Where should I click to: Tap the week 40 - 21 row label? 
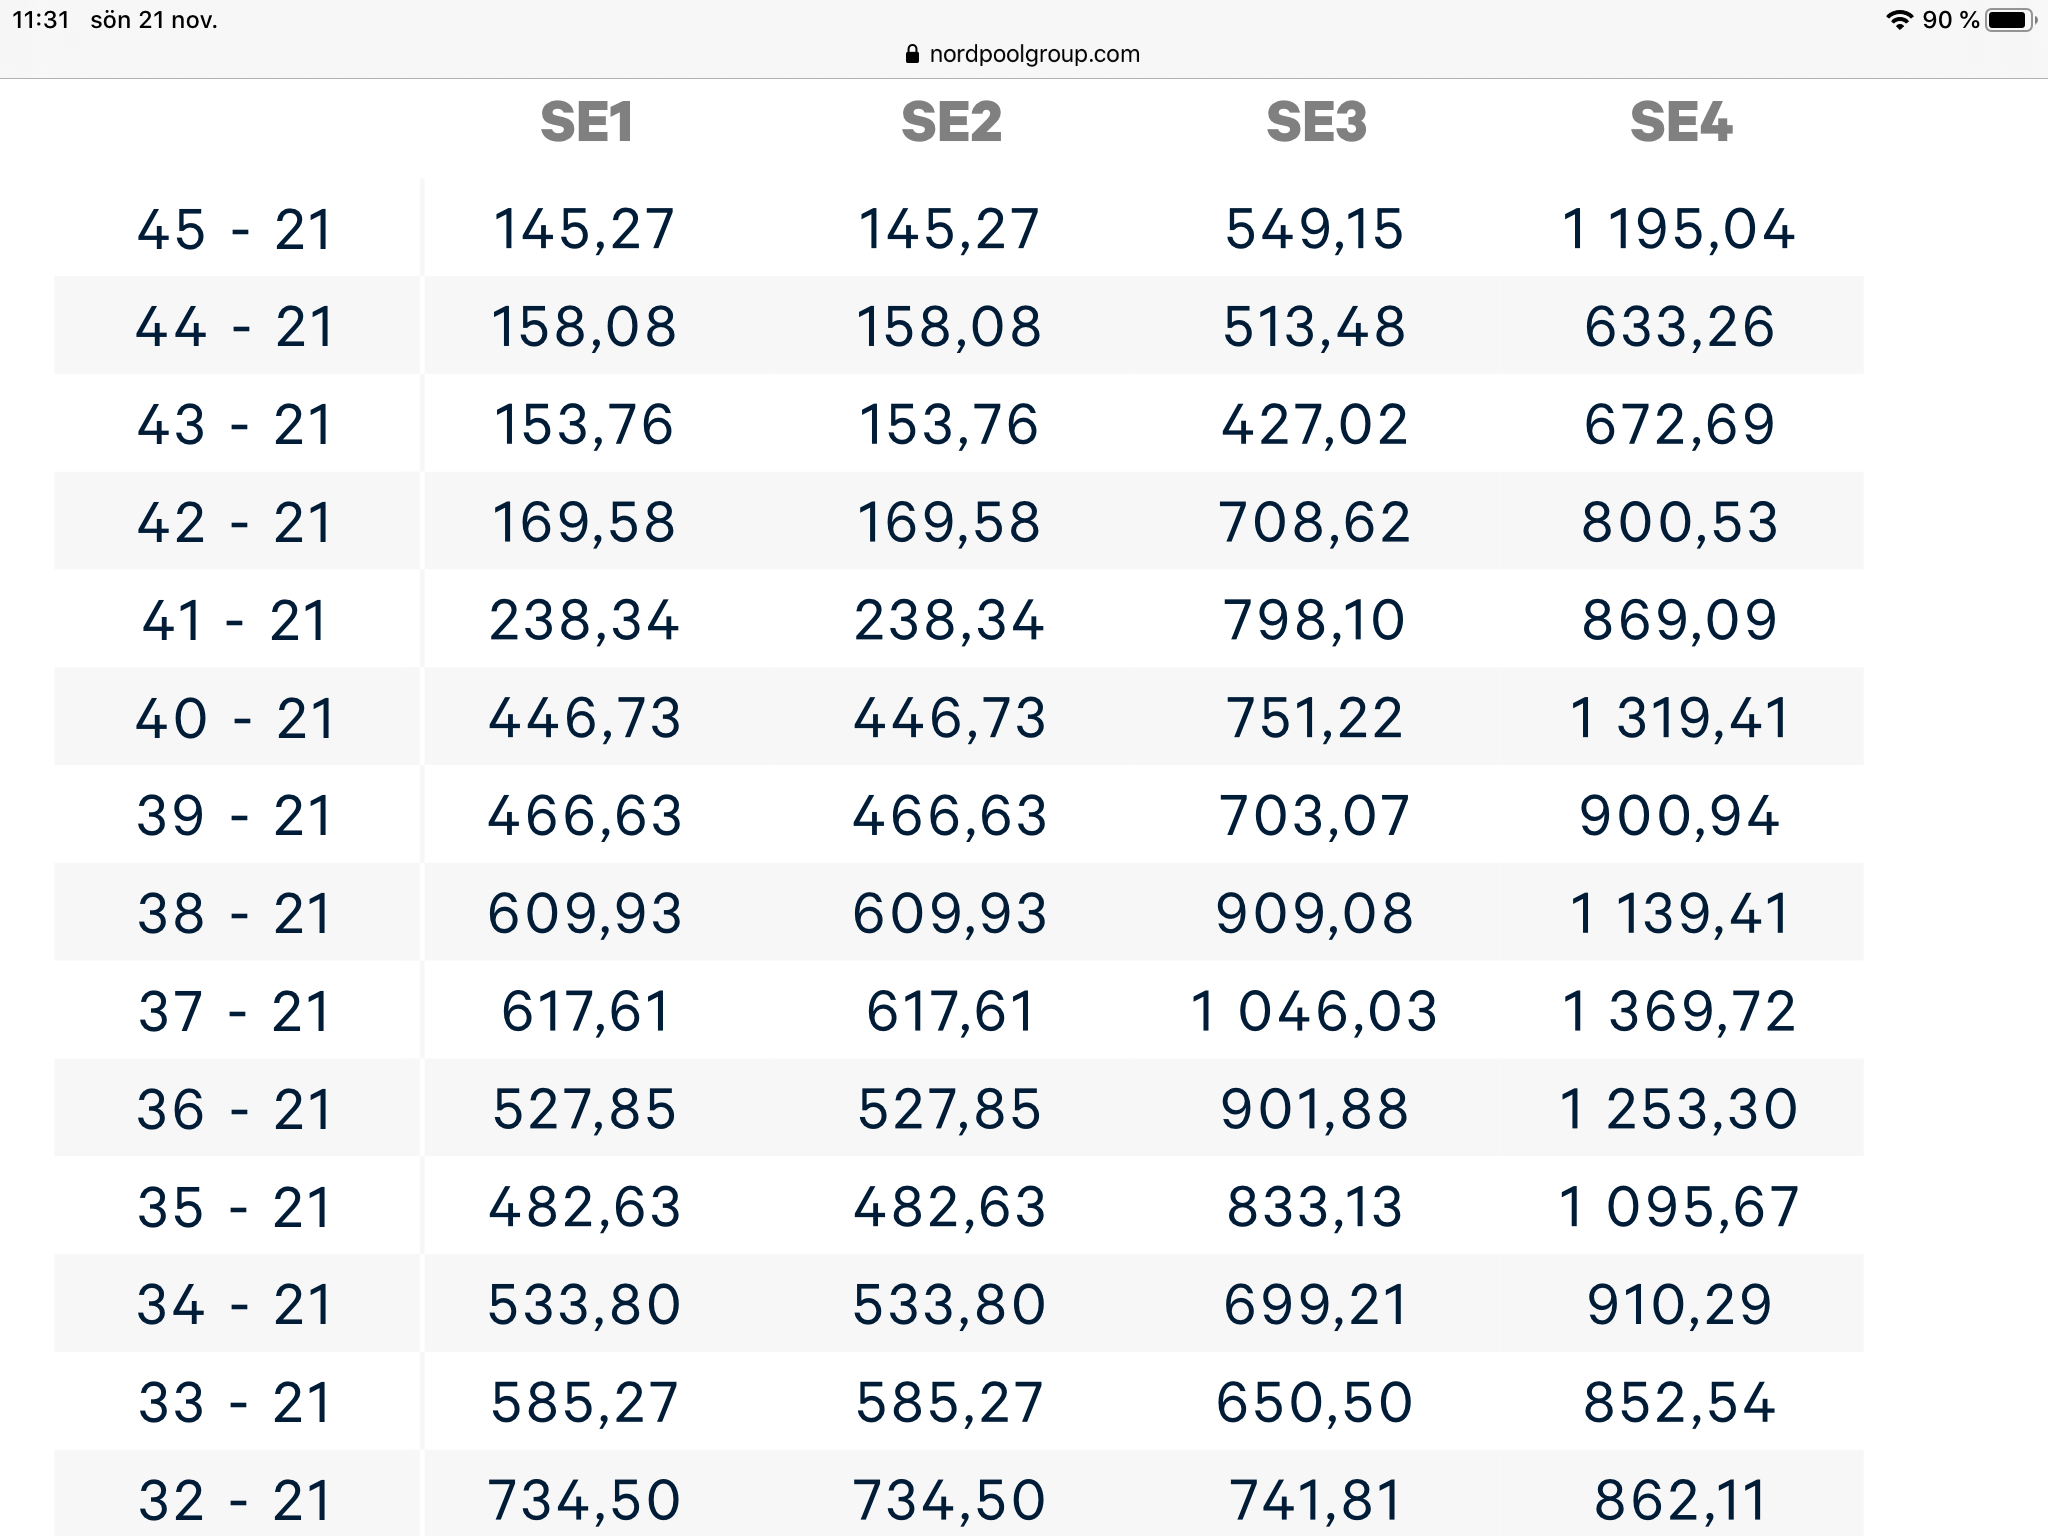click(235, 718)
